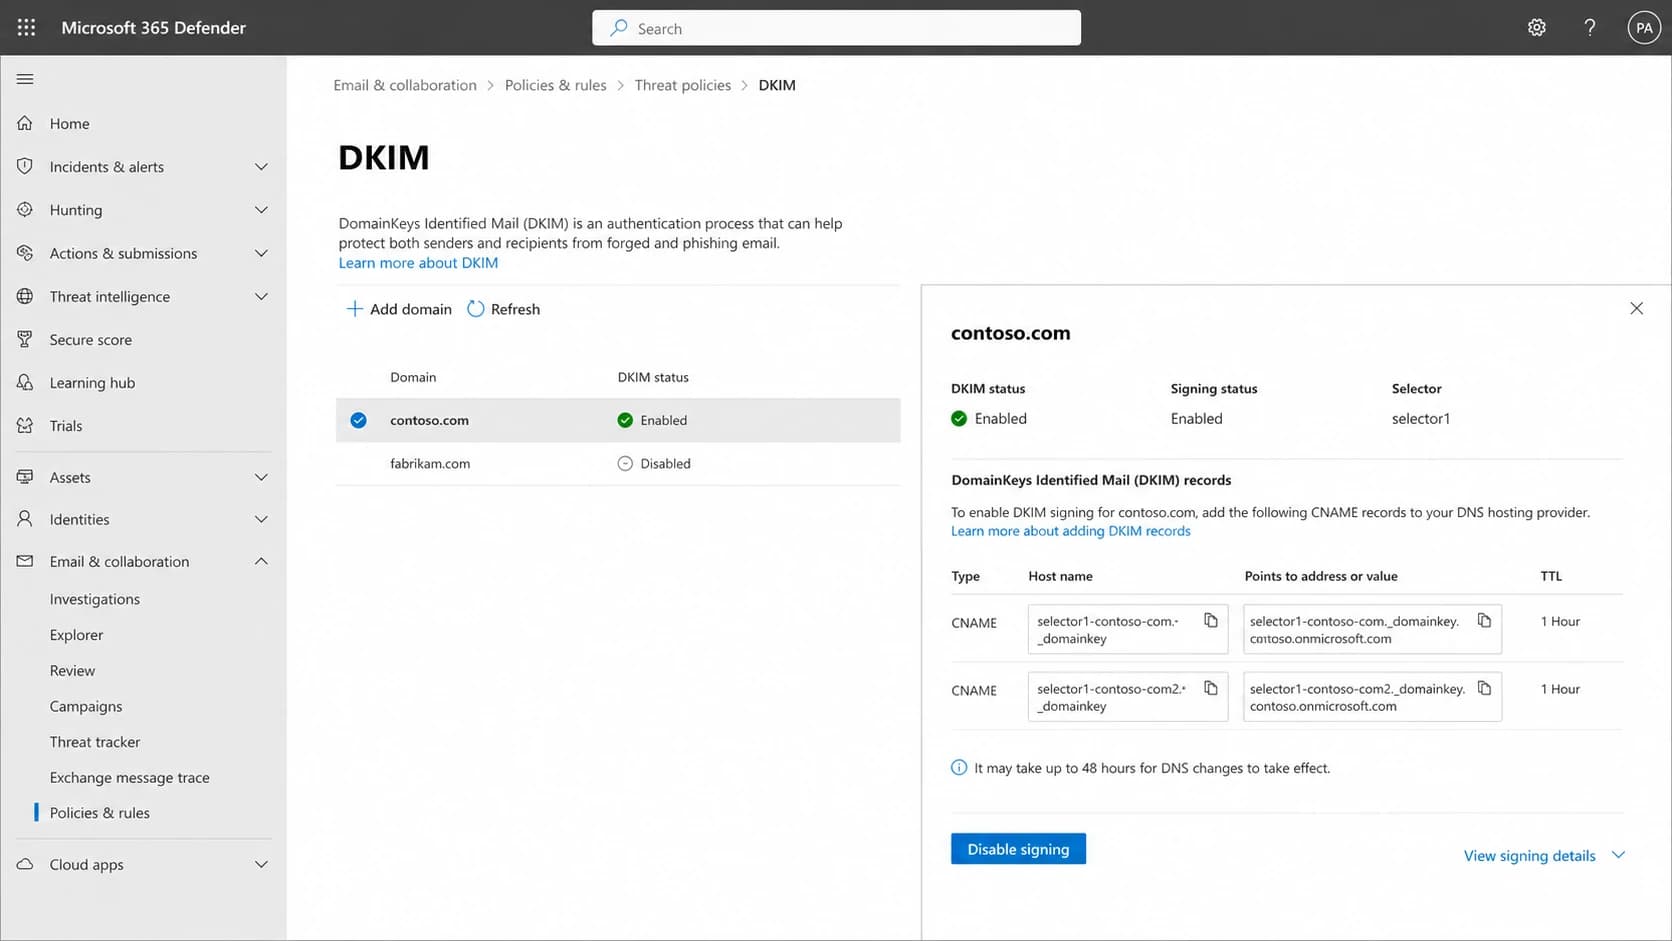Open Campaigns in the sidebar
The width and height of the screenshot is (1672, 941).
click(x=86, y=706)
